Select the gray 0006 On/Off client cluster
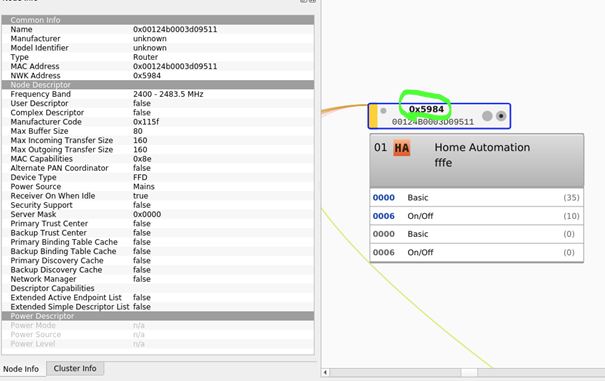The height and width of the screenshot is (381, 605). pyautogui.click(x=476, y=252)
